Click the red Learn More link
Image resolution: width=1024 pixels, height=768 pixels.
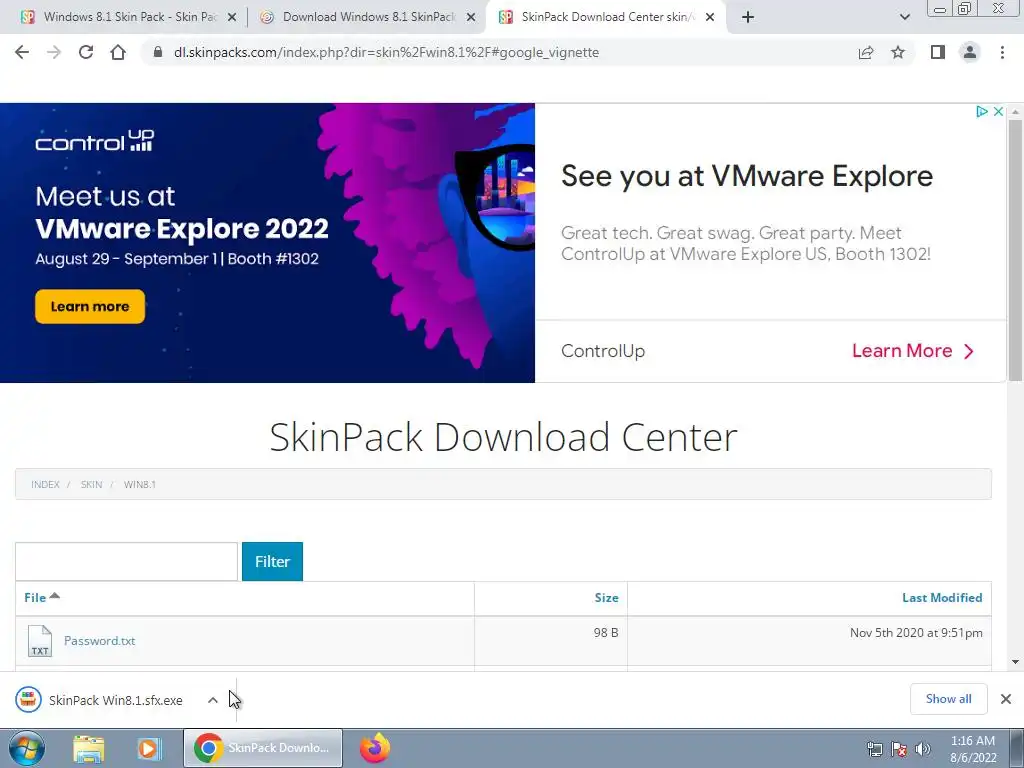coord(913,351)
